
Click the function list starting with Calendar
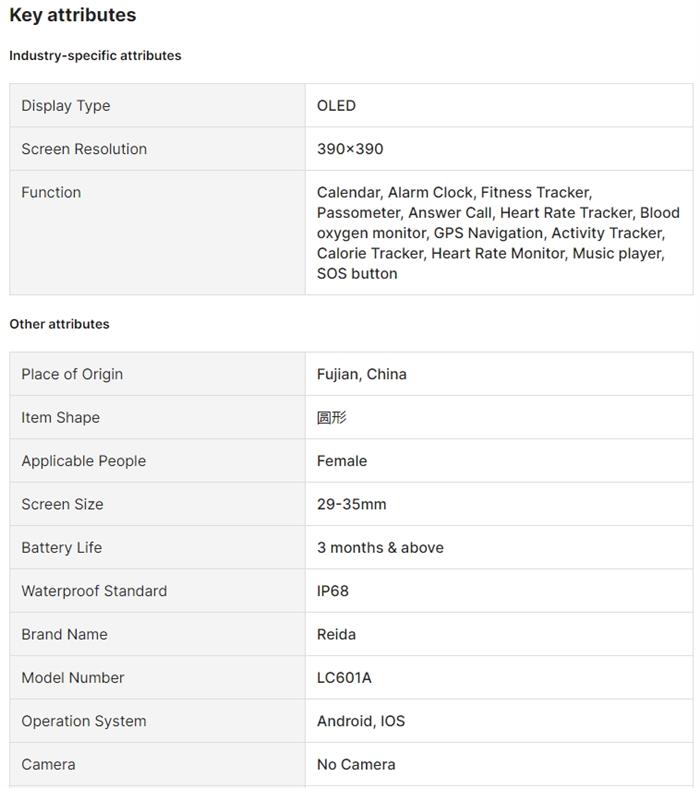point(498,233)
